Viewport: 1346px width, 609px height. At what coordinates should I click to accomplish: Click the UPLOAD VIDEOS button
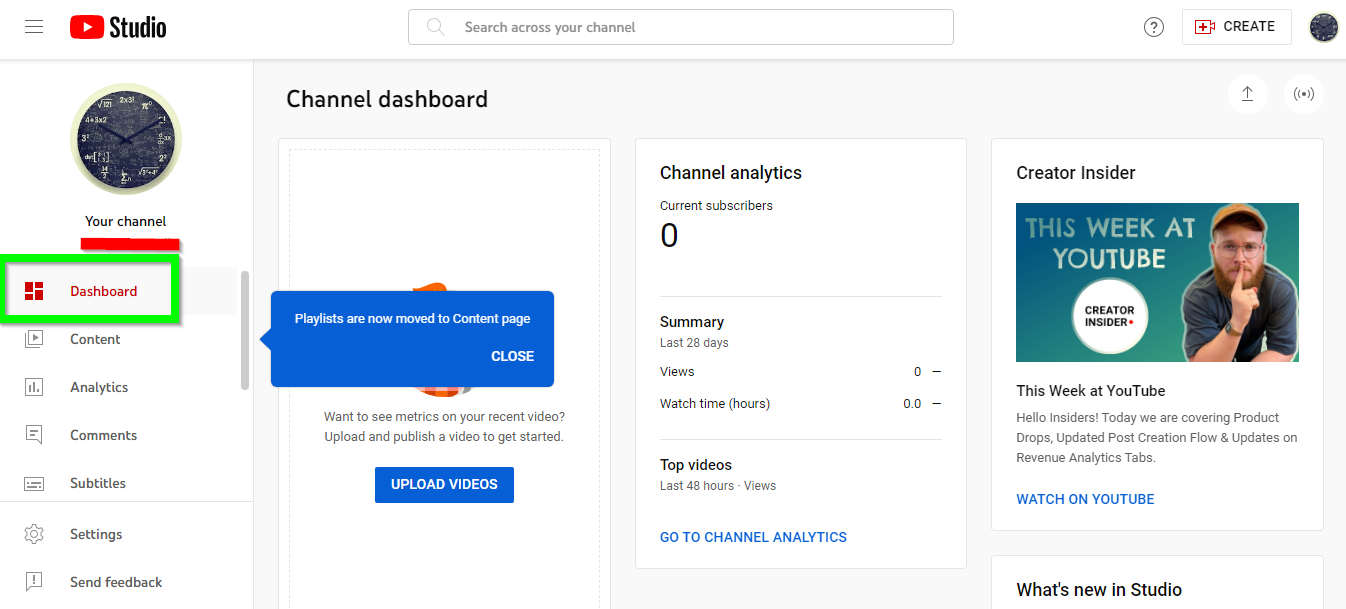click(444, 484)
